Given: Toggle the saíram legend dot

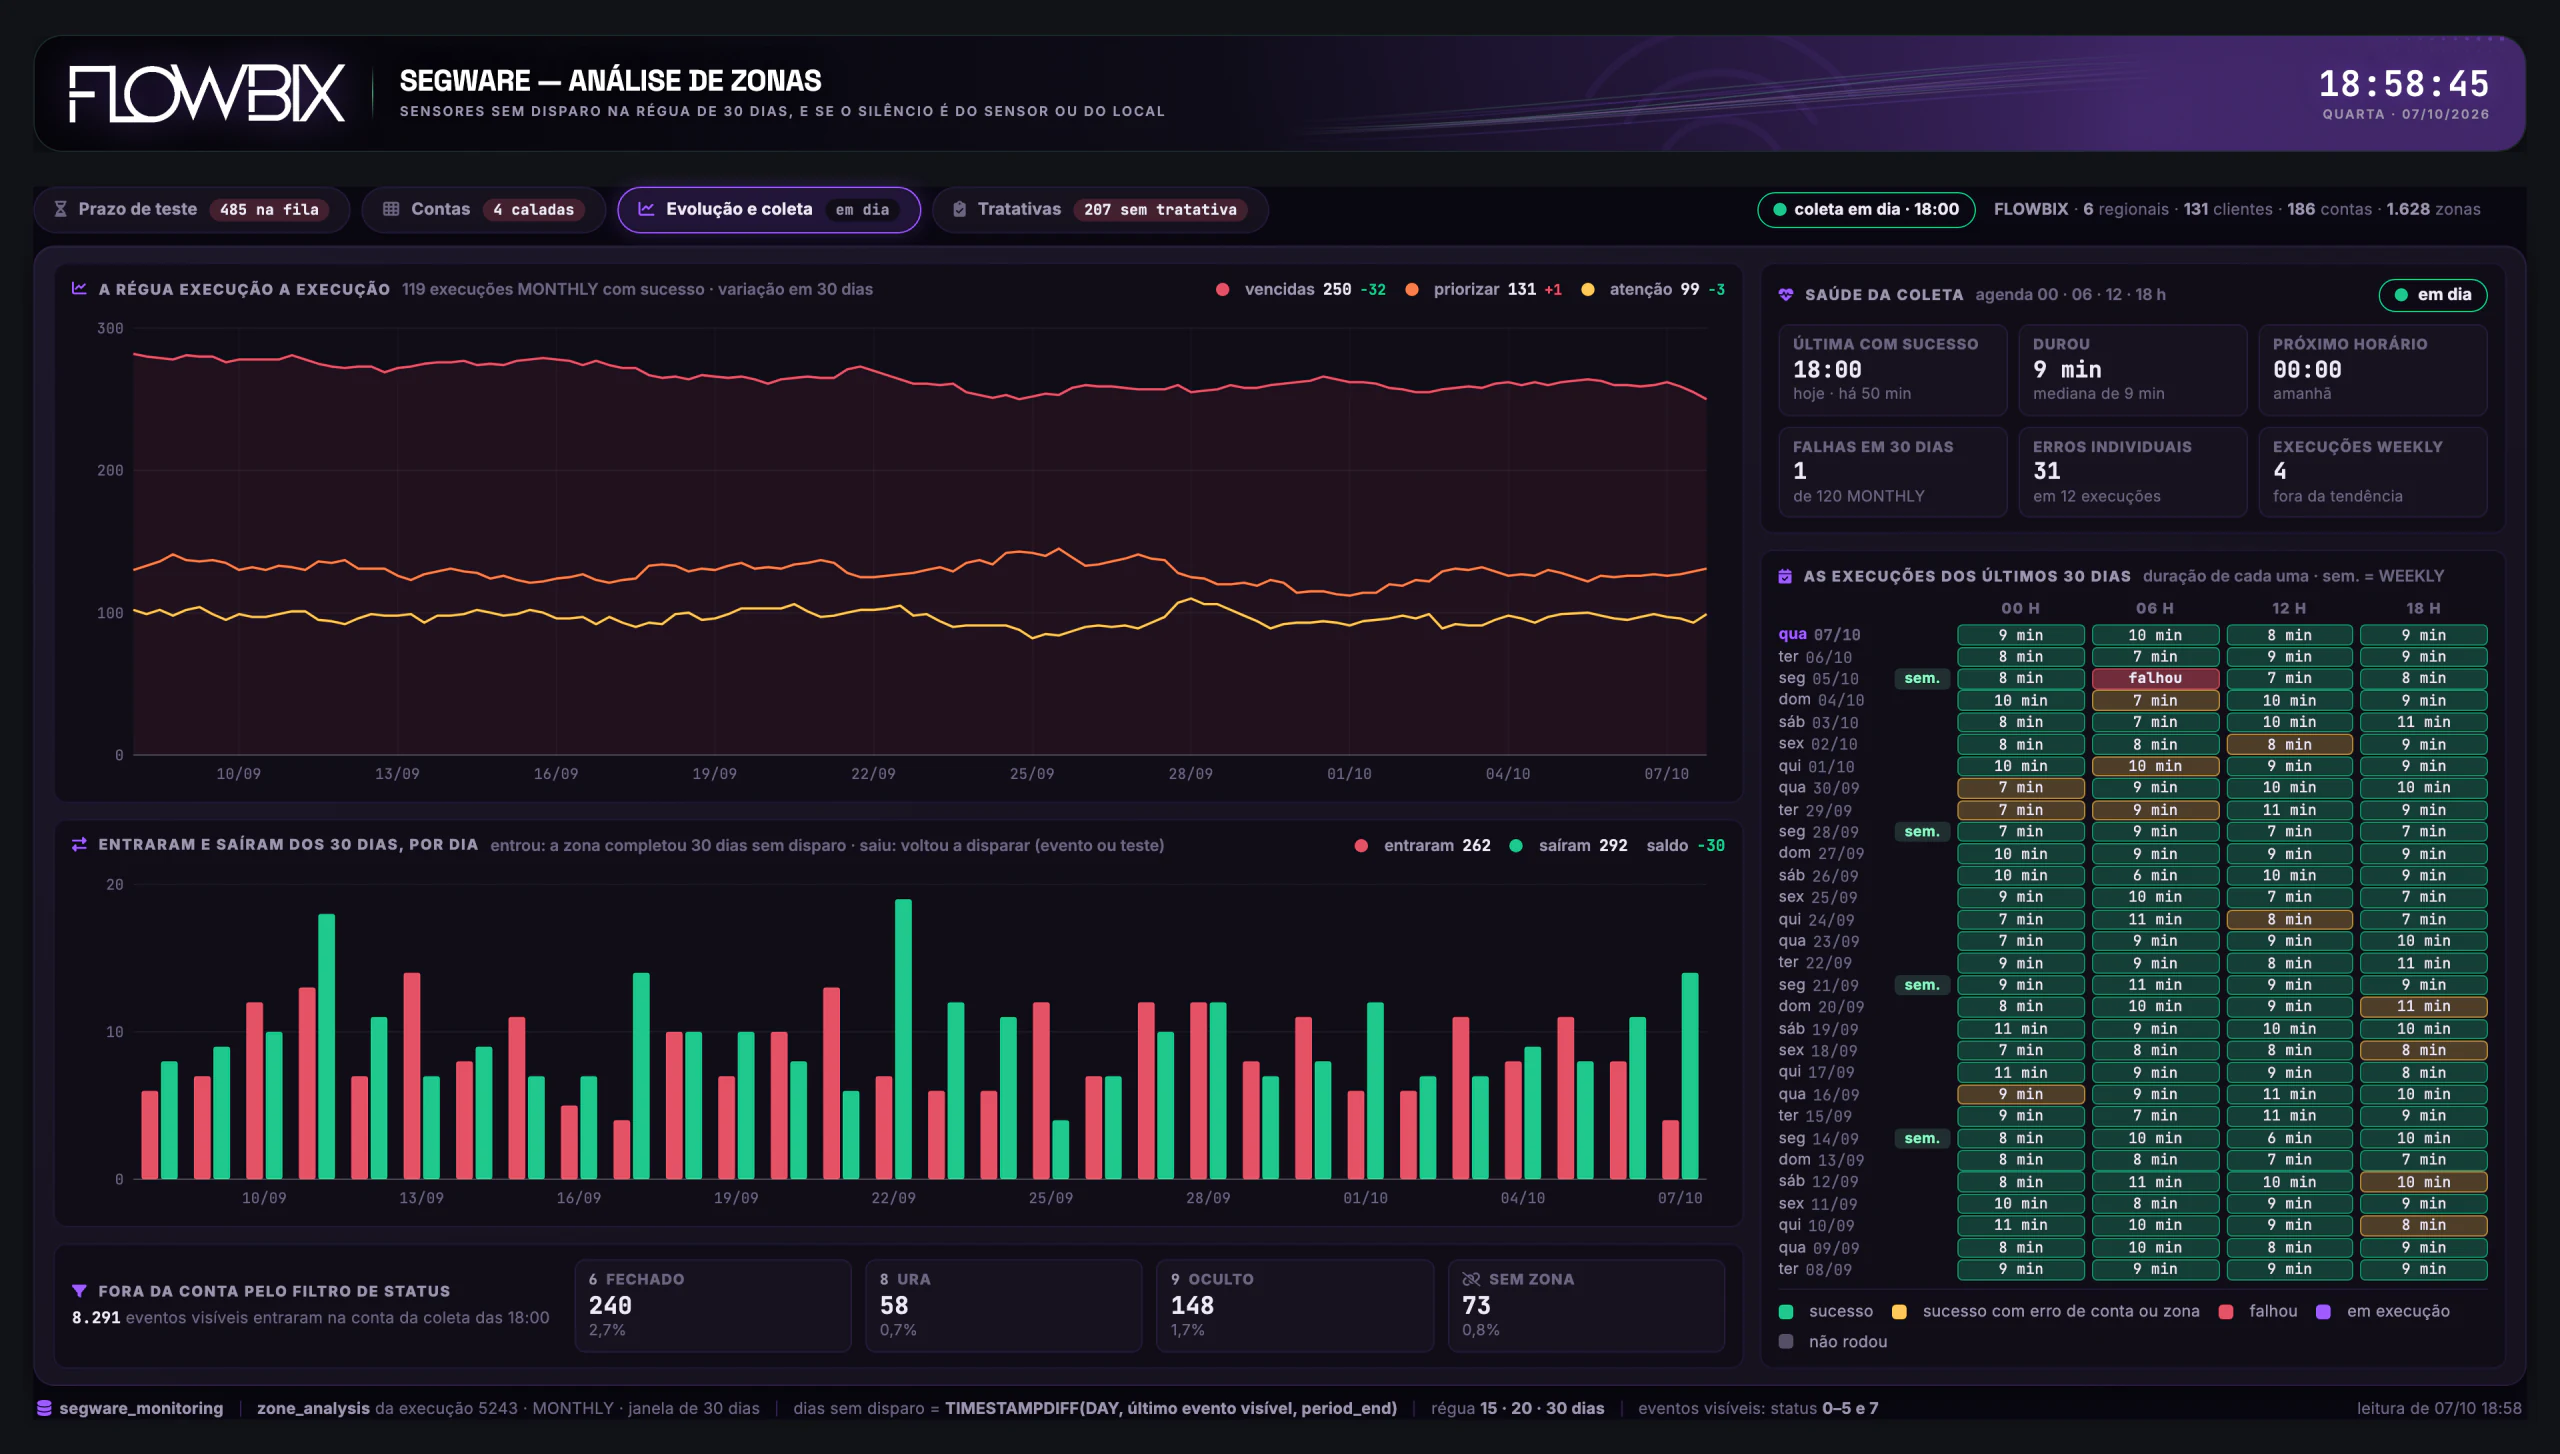Looking at the screenshot, I should 1516,846.
